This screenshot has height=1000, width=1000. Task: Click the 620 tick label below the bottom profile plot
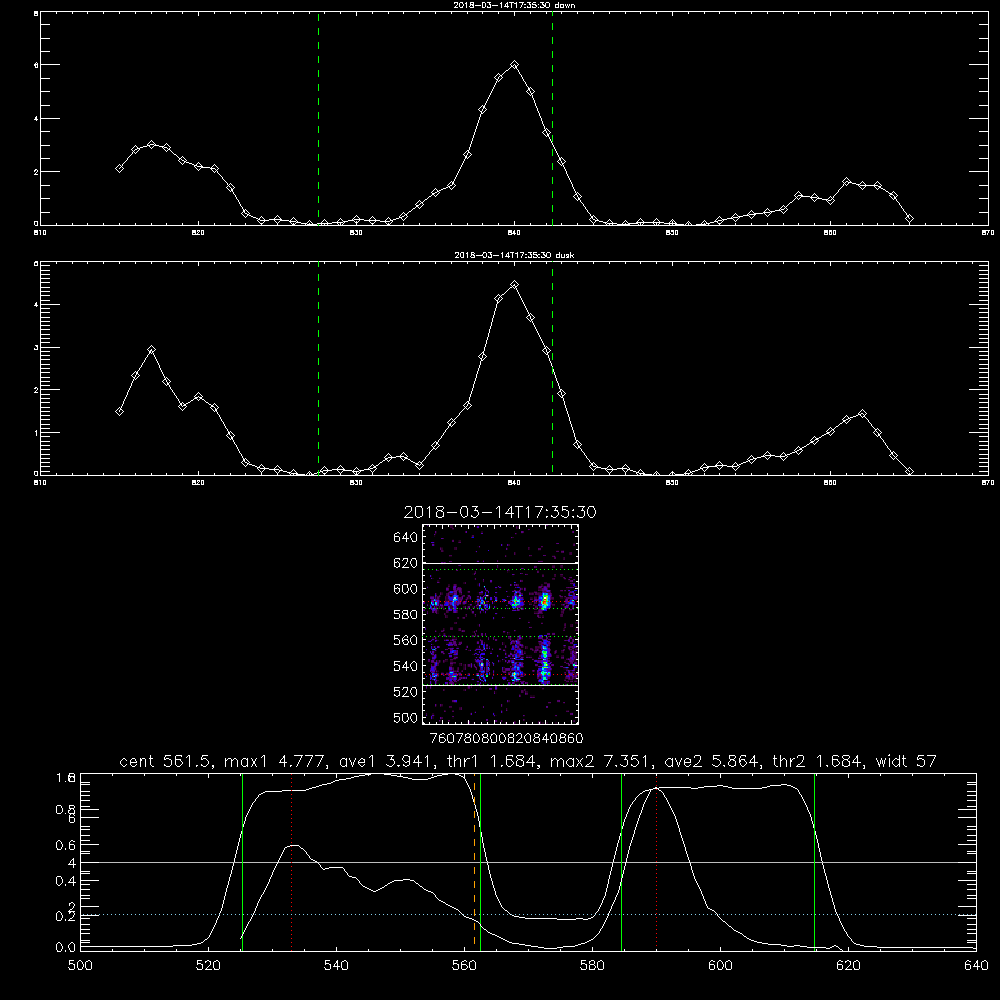tap(848, 966)
